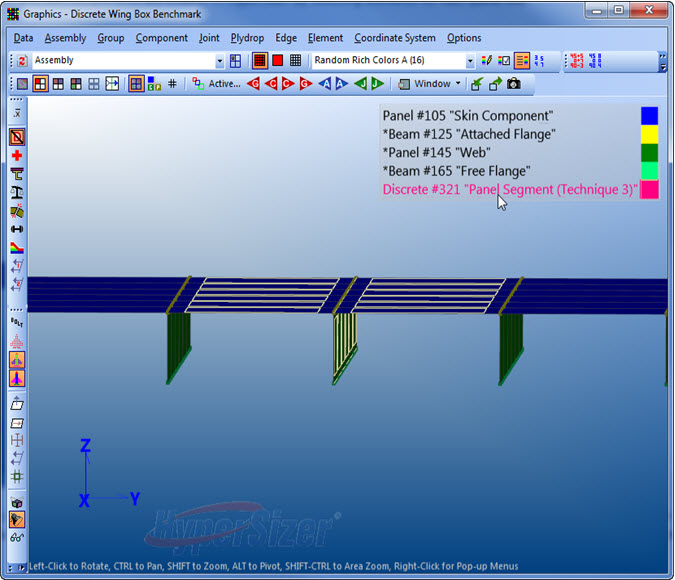Click the pink Panel Segment color swatch
Image resolution: width=675 pixels, height=580 pixels.
tap(649, 189)
